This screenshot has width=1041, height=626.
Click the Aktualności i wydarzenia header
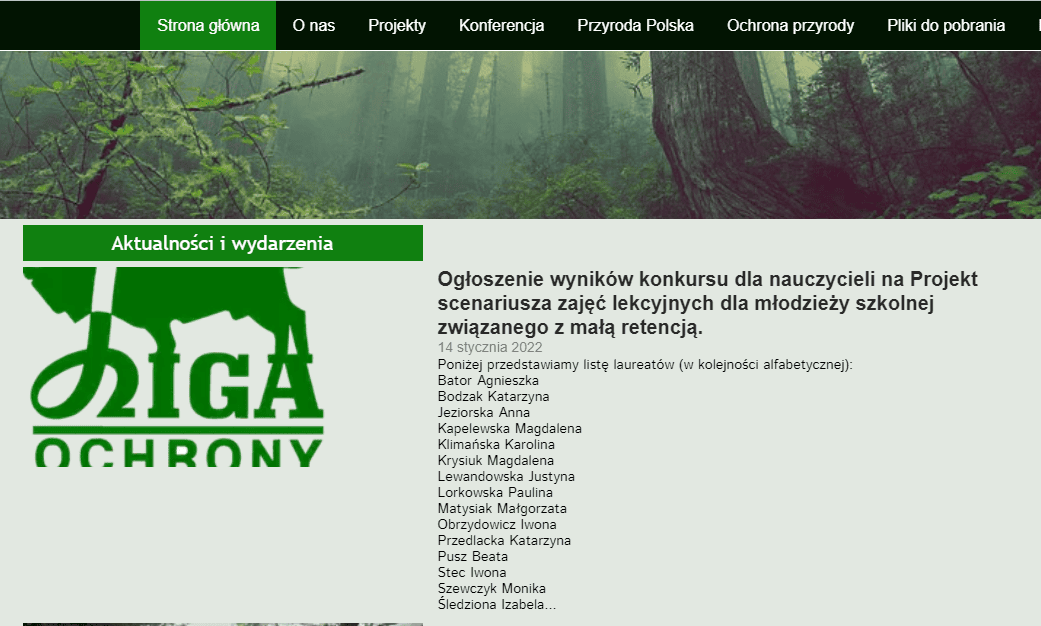[222, 243]
